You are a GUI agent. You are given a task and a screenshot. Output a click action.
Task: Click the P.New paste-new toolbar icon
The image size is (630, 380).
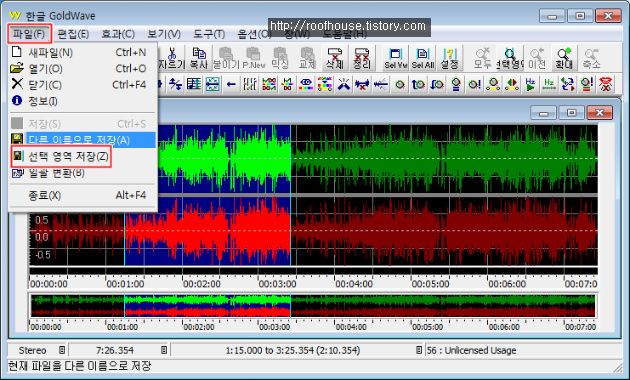(254, 58)
